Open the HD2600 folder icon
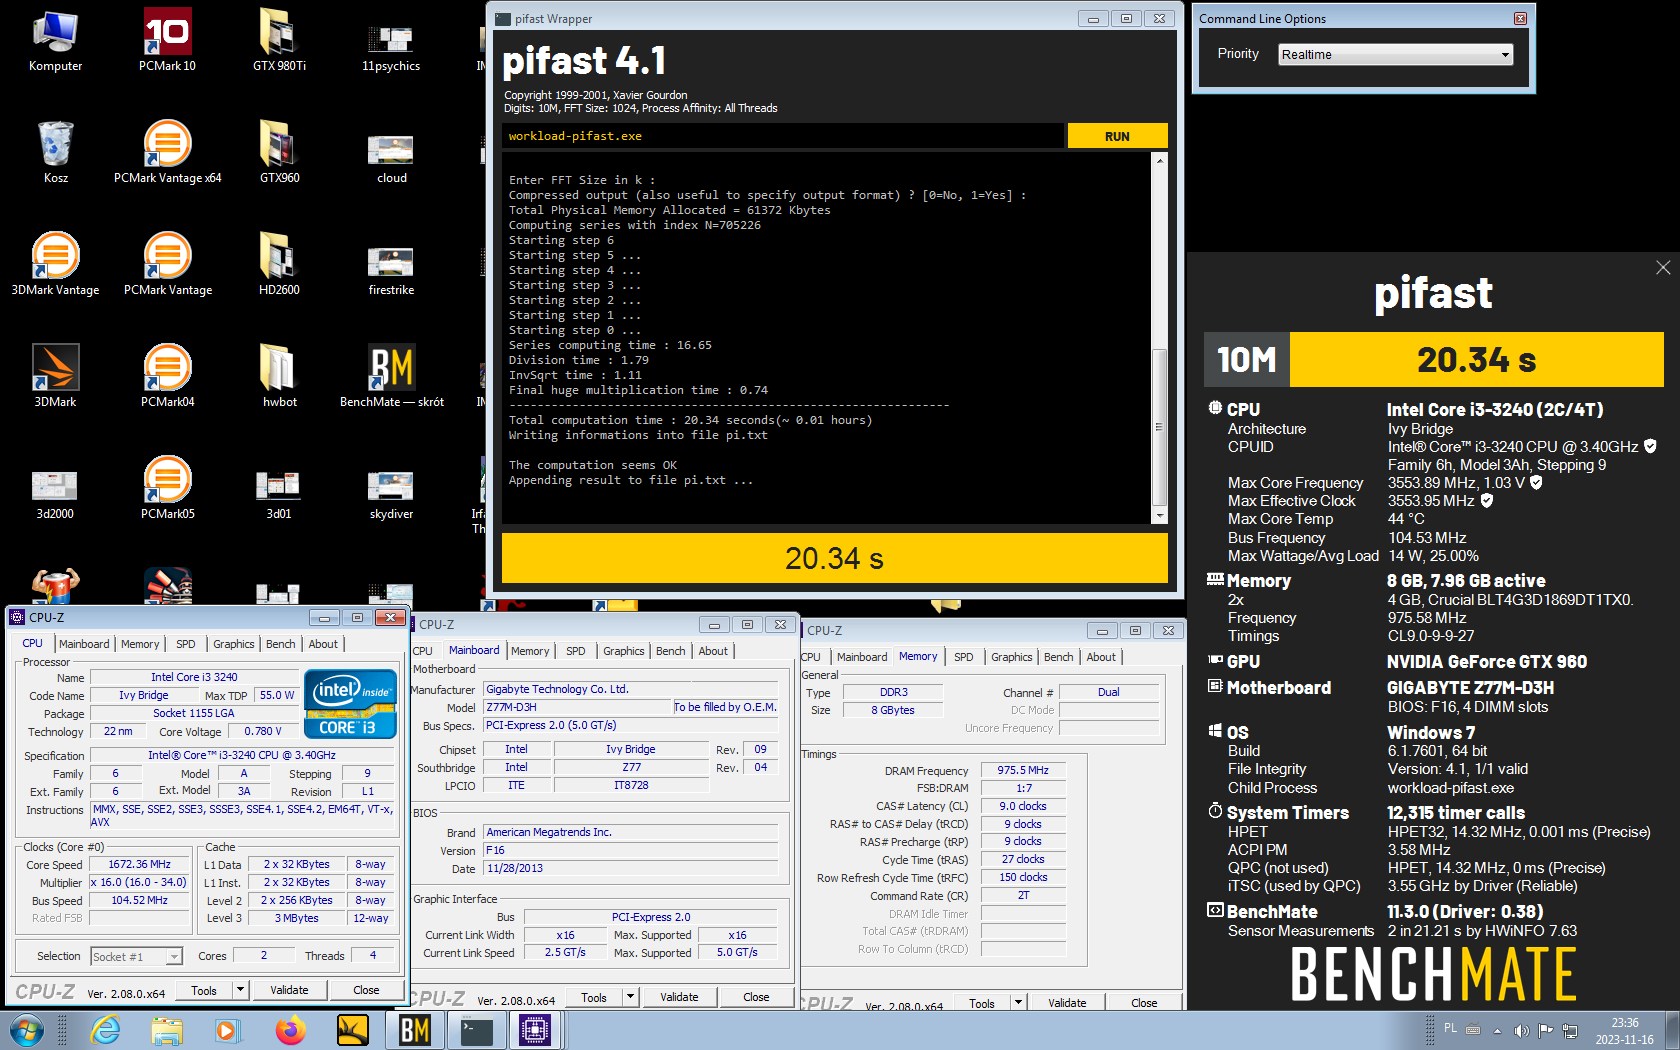The width and height of the screenshot is (1680, 1050). 279,264
